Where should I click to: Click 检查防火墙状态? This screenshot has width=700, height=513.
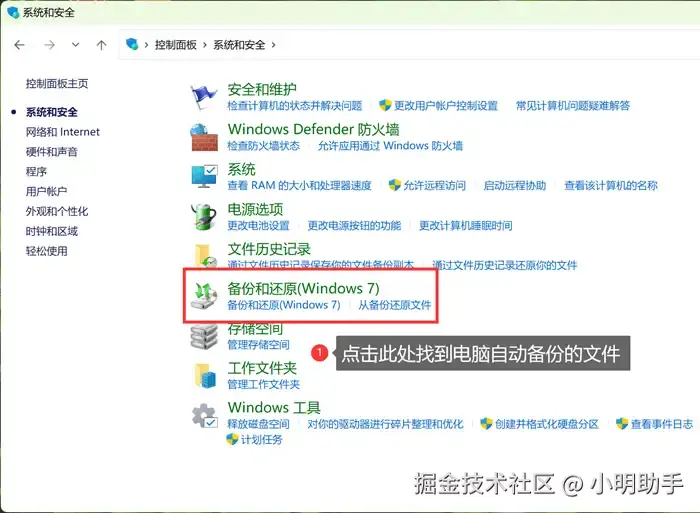coord(263,146)
